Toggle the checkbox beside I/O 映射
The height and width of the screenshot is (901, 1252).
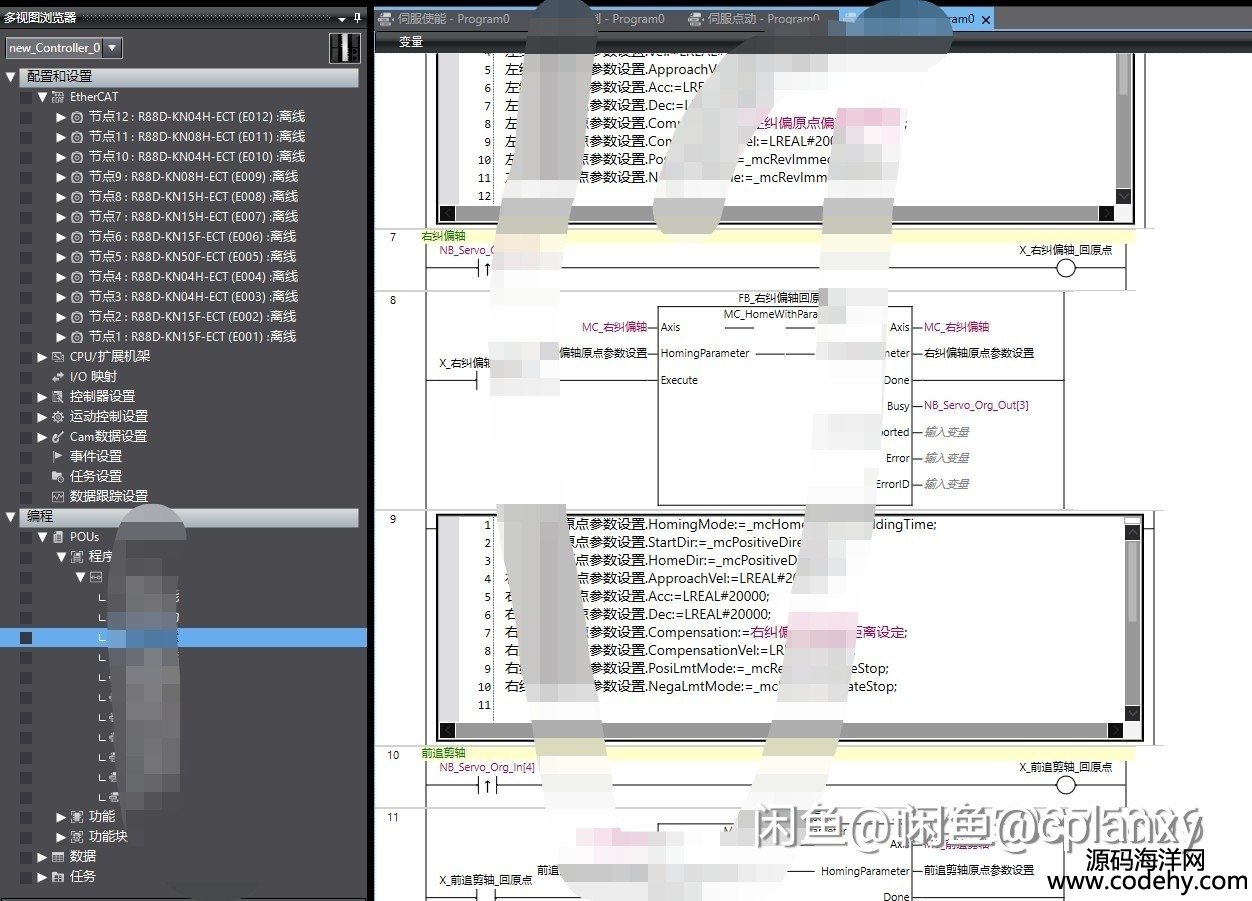[26, 377]
